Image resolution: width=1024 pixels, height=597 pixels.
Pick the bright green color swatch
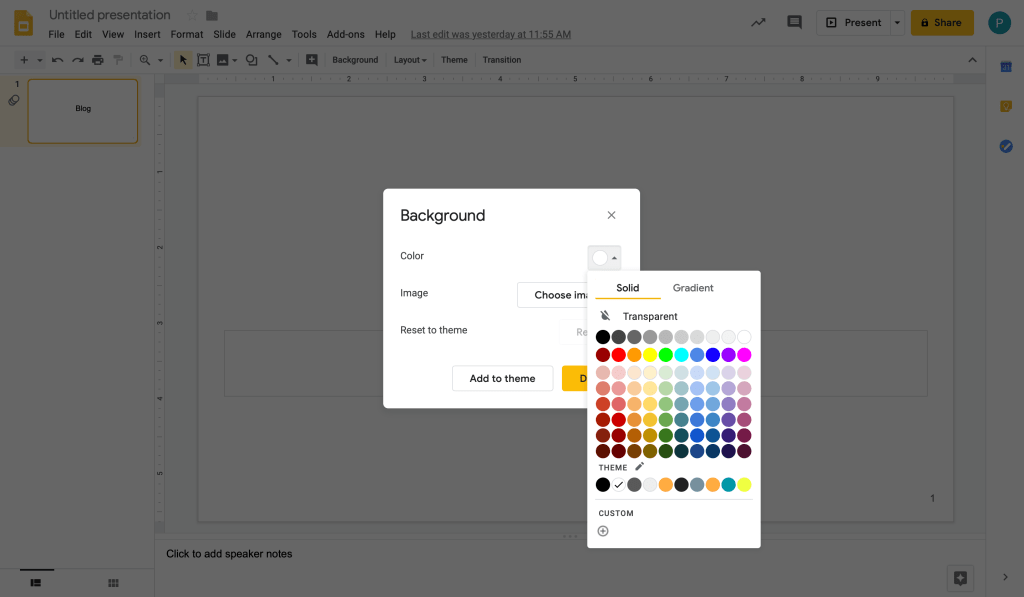665,355
